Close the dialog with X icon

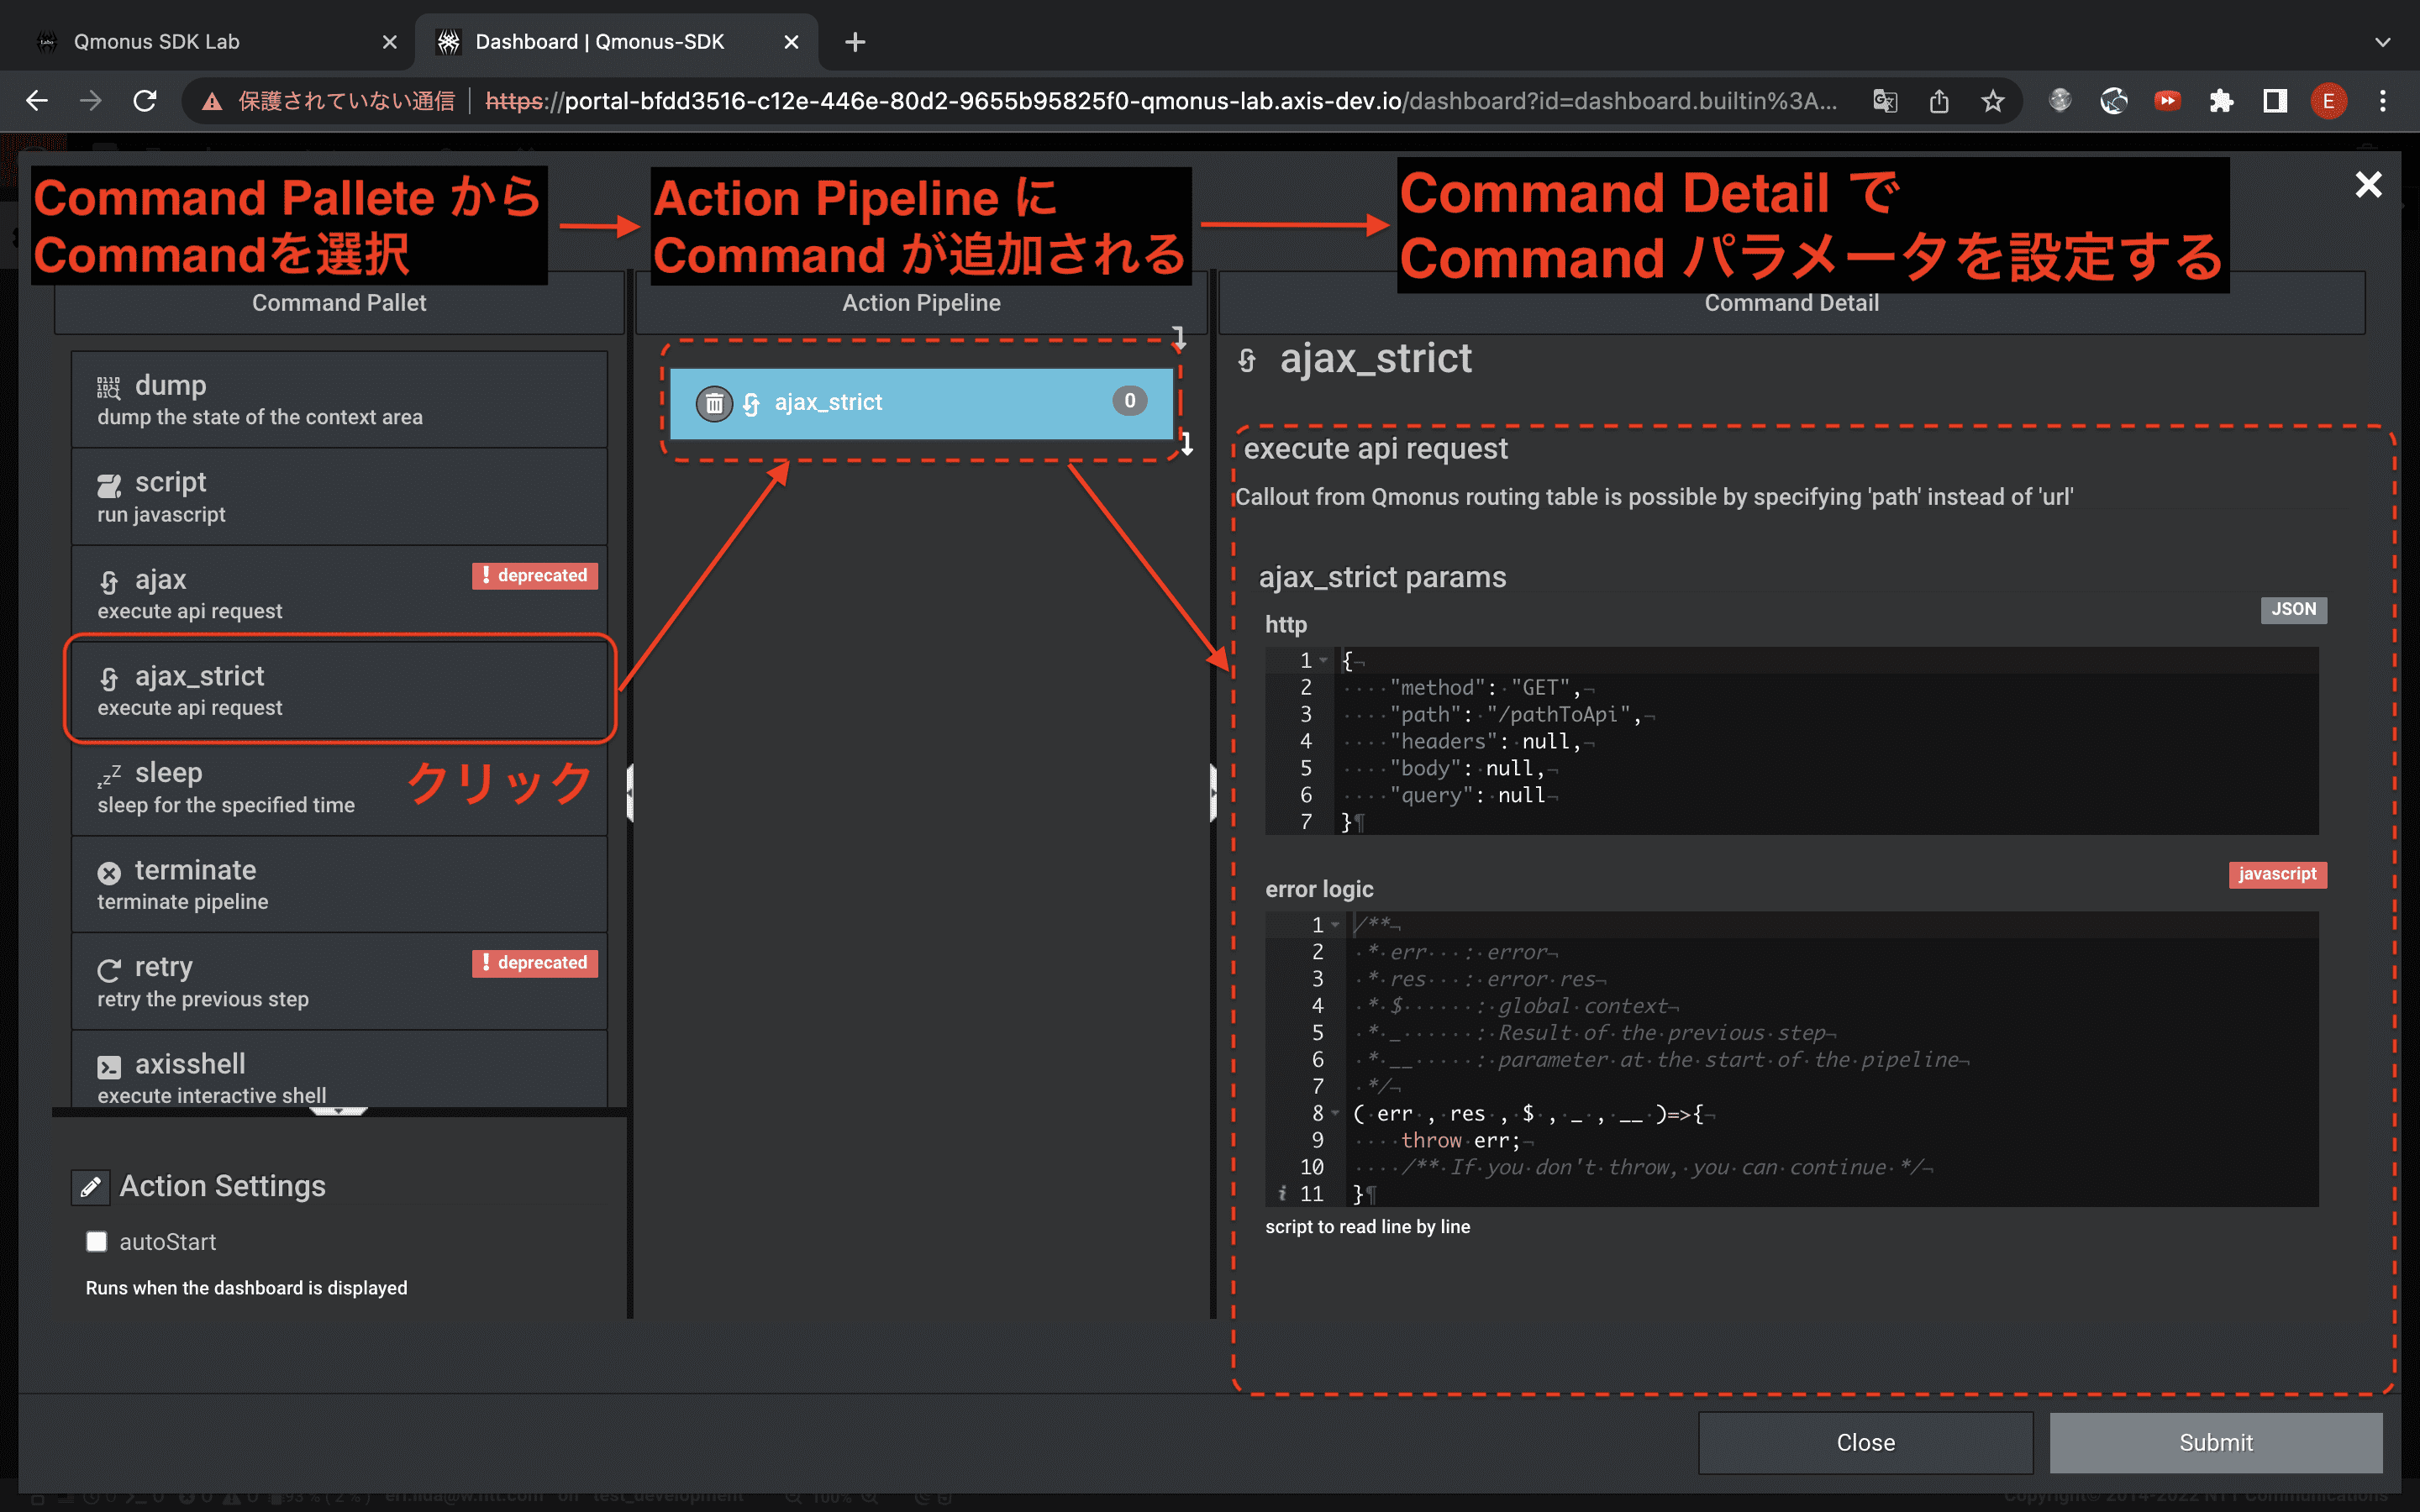pyautogui.click(x=2368, y=184)
